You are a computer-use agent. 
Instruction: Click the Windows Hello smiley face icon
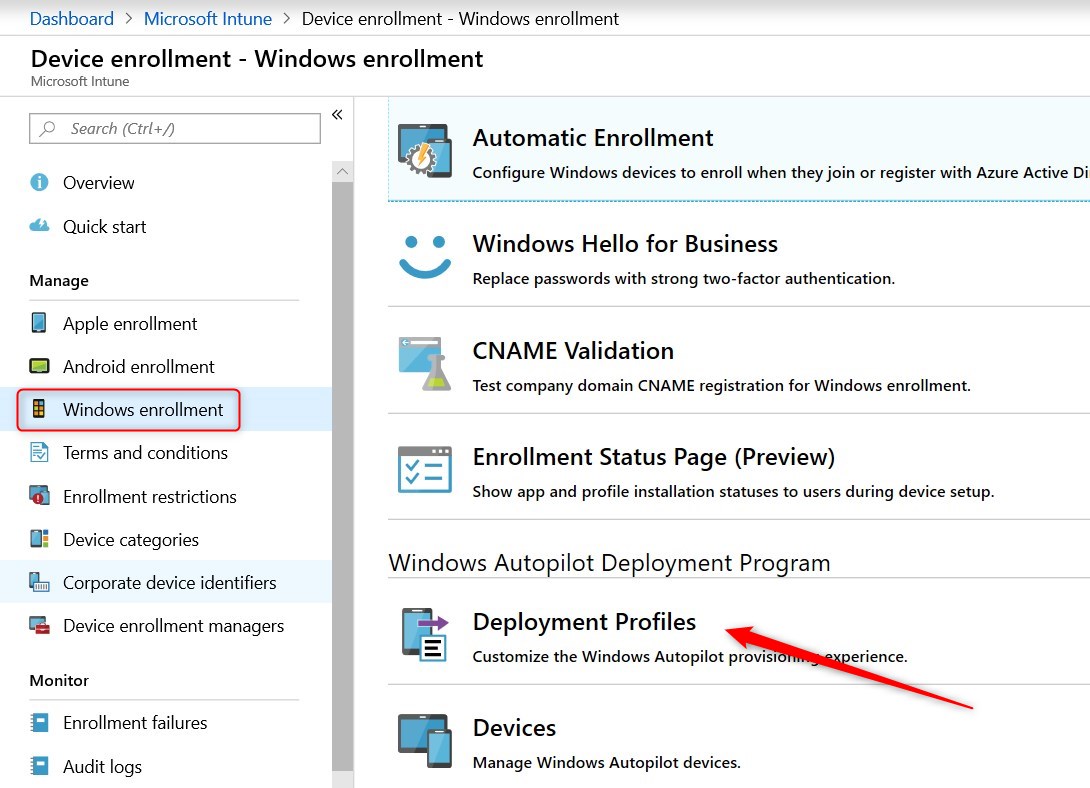tap(425, 256)
